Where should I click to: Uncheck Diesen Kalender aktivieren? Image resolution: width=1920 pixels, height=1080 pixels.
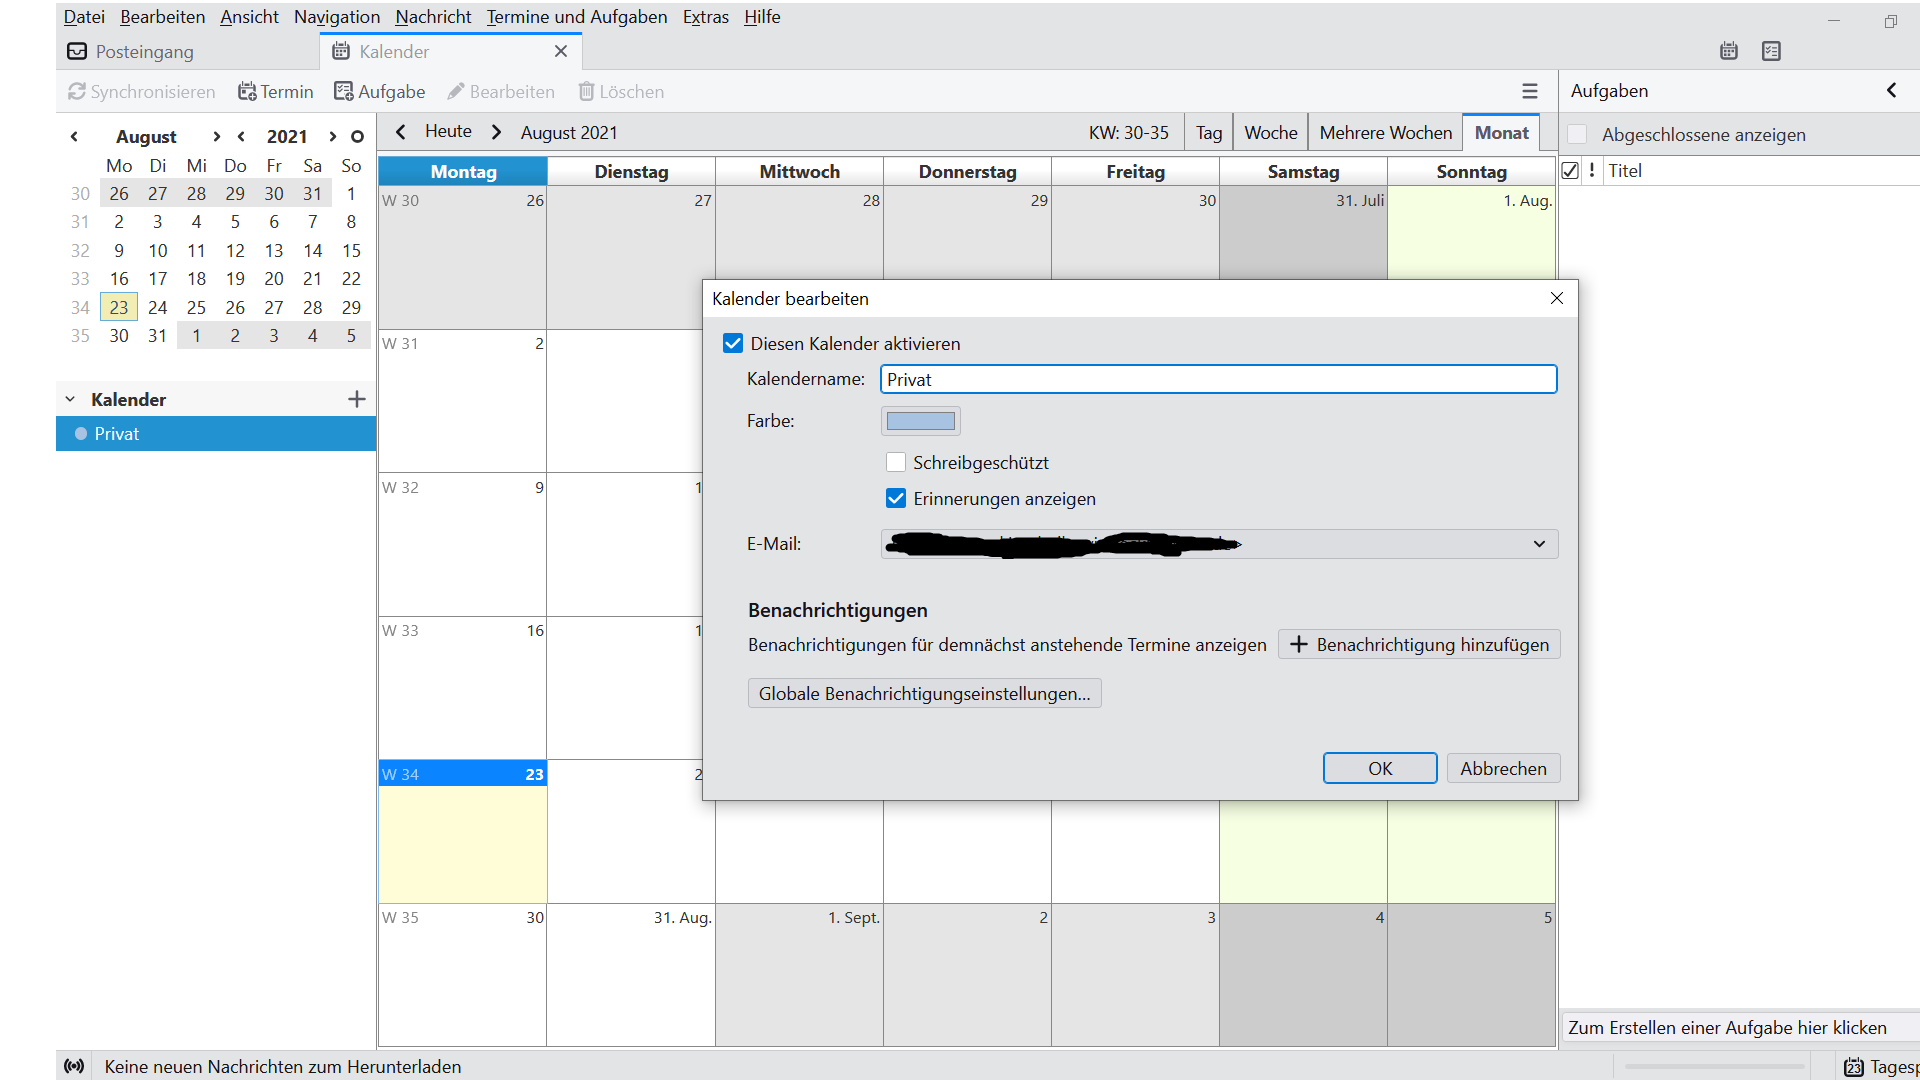point(733,344)
